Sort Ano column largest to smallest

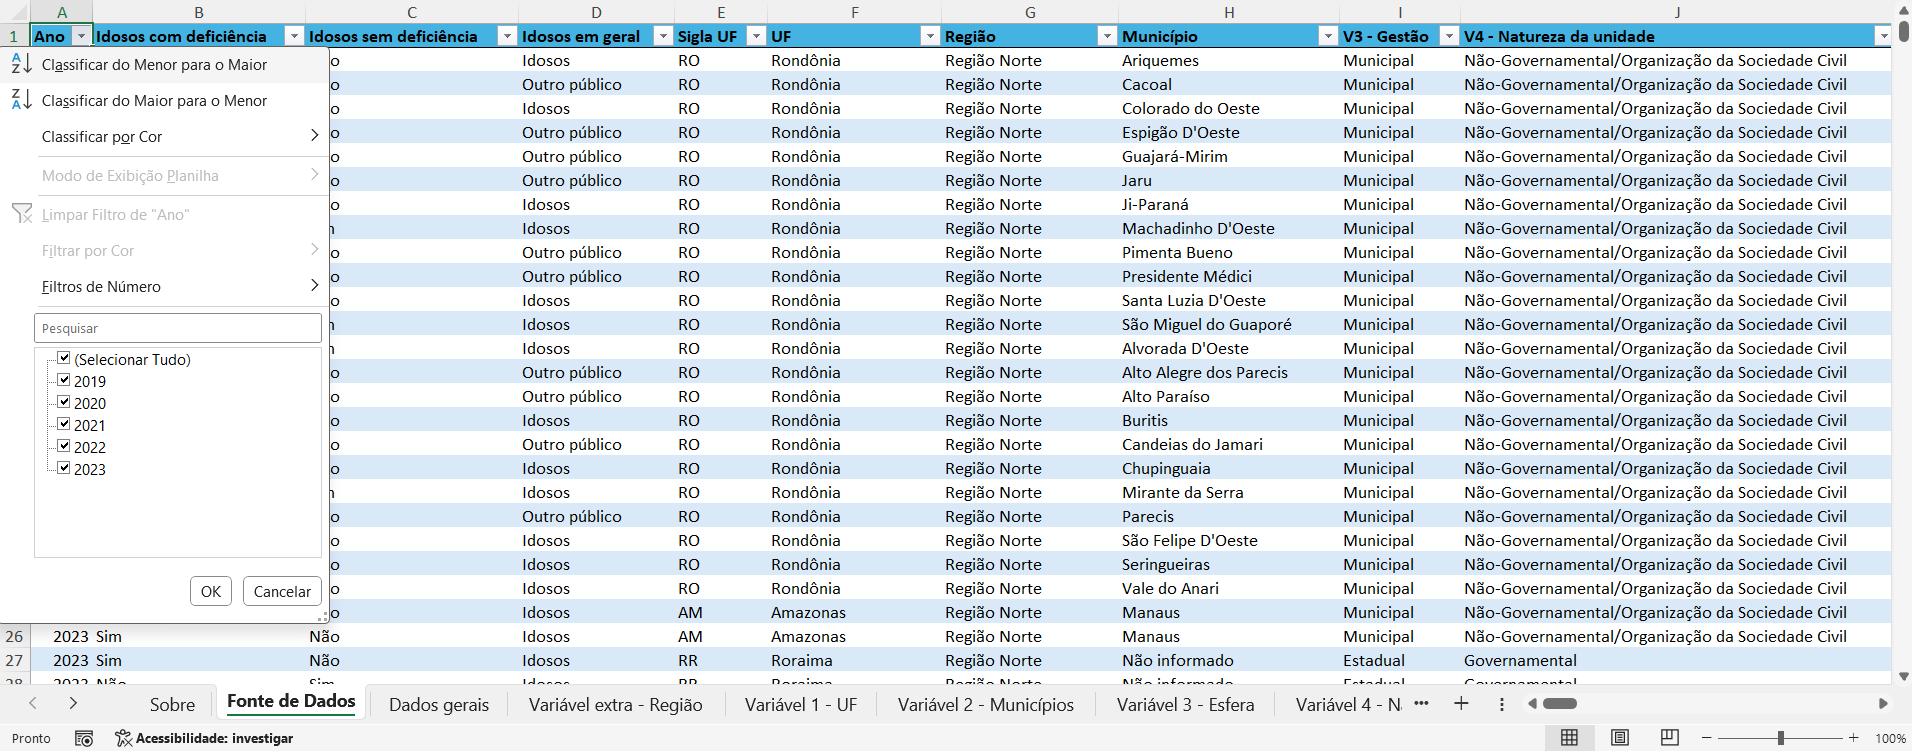coord(154,100)
